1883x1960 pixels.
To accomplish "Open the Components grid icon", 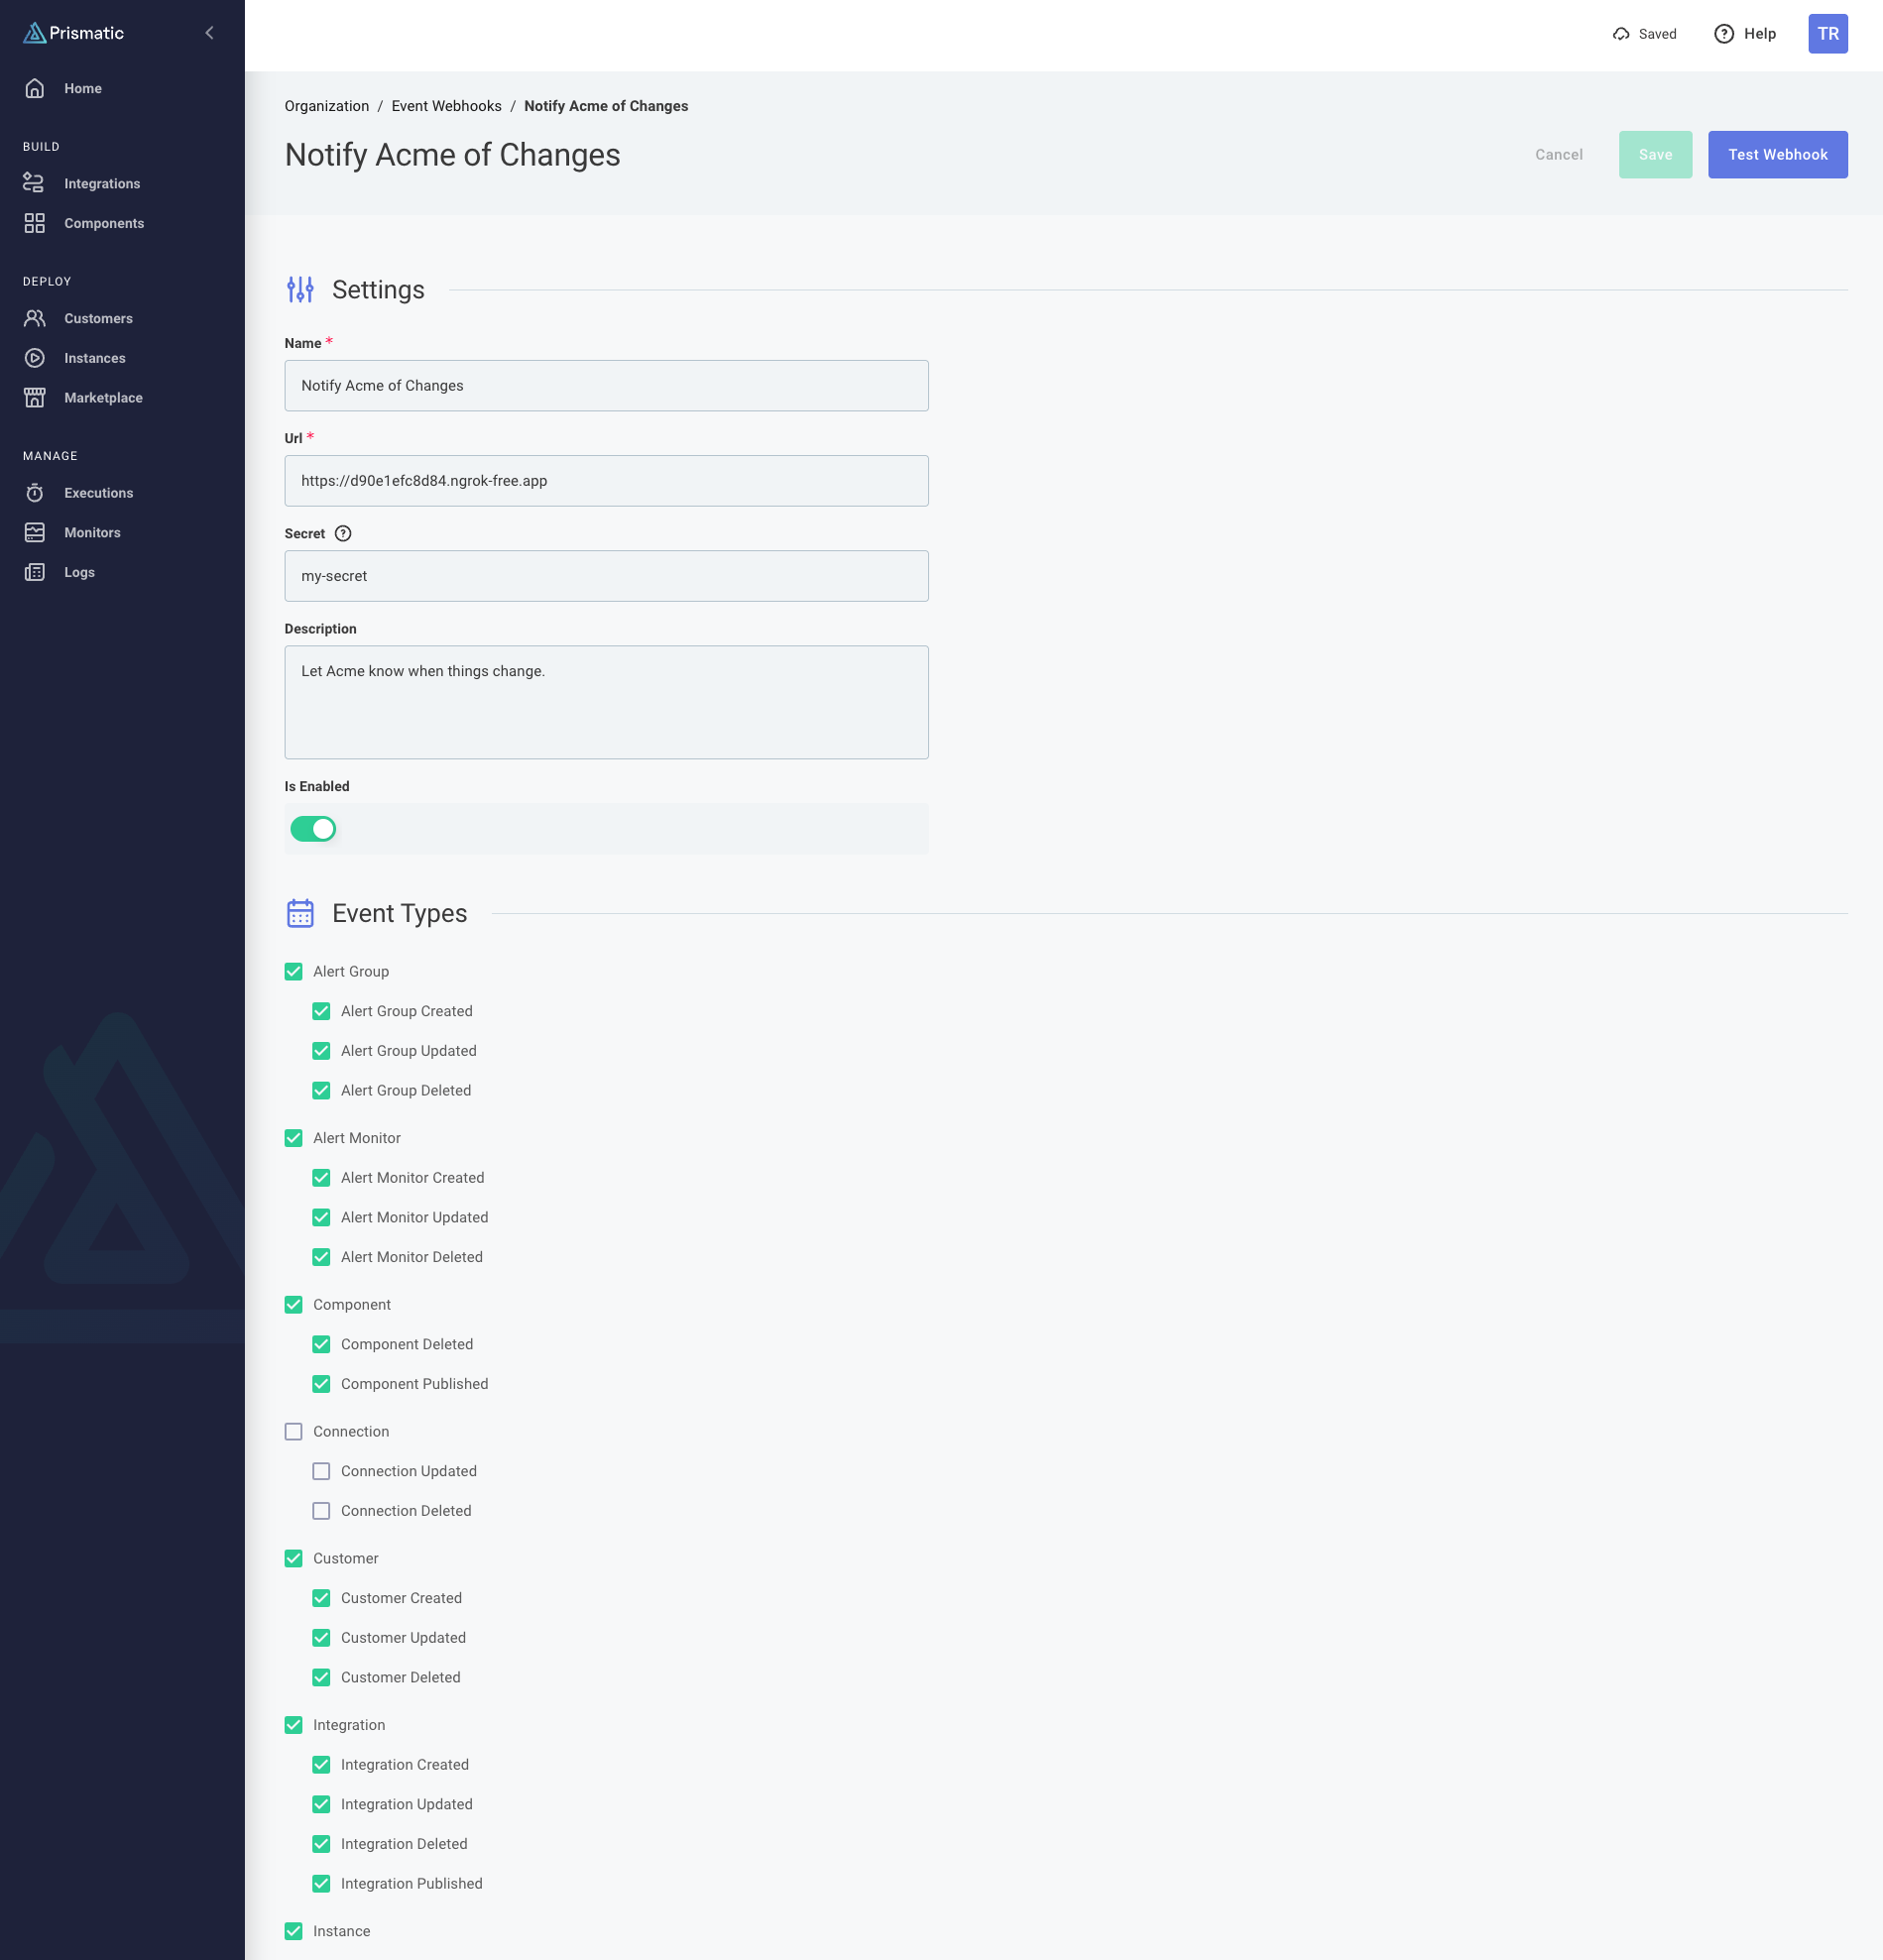I will tap(34, 223).
